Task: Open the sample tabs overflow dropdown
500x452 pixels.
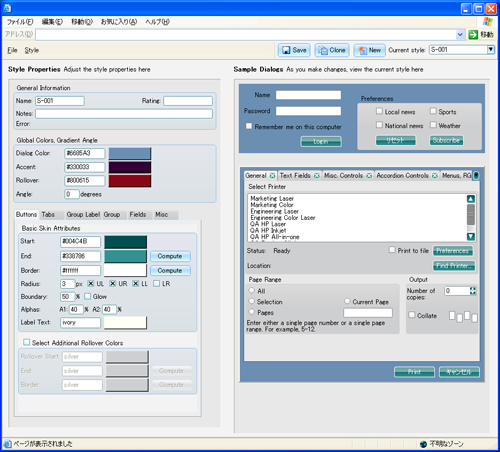Action: [476, 175]
